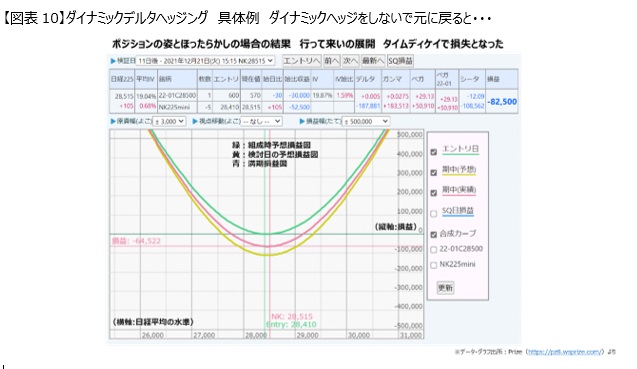Open the 視点移動(よこ) dropdown
Viewport: 637px width, 369px height.
[261, 121]
